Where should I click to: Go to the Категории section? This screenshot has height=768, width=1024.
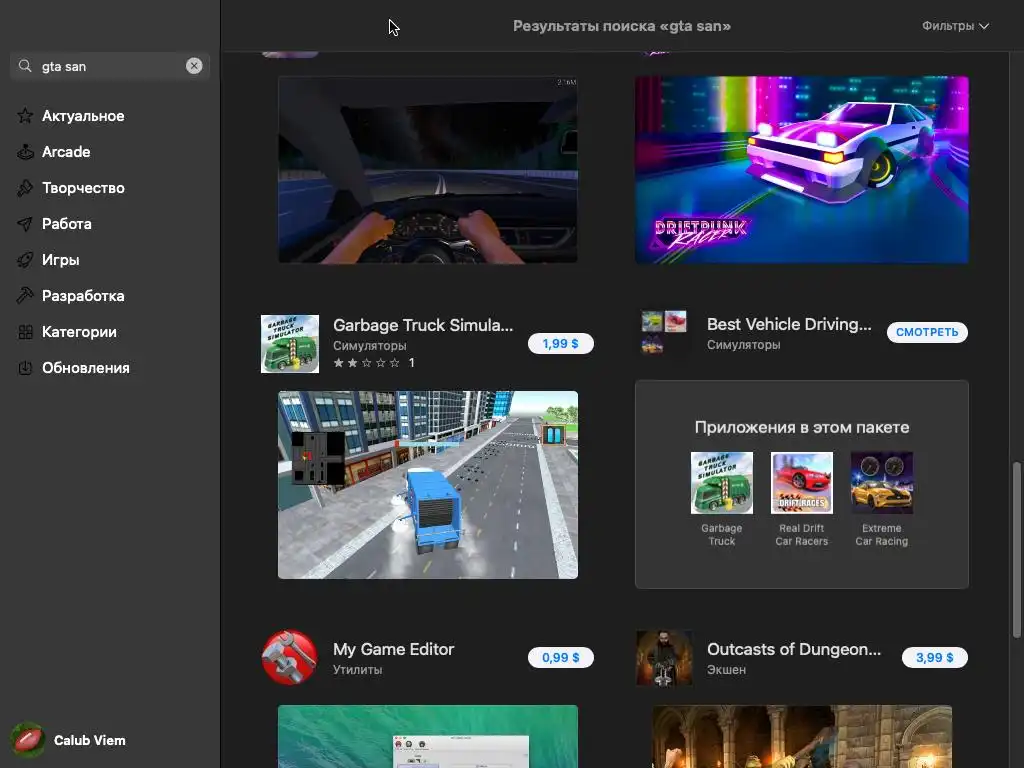tap(79, 332)
